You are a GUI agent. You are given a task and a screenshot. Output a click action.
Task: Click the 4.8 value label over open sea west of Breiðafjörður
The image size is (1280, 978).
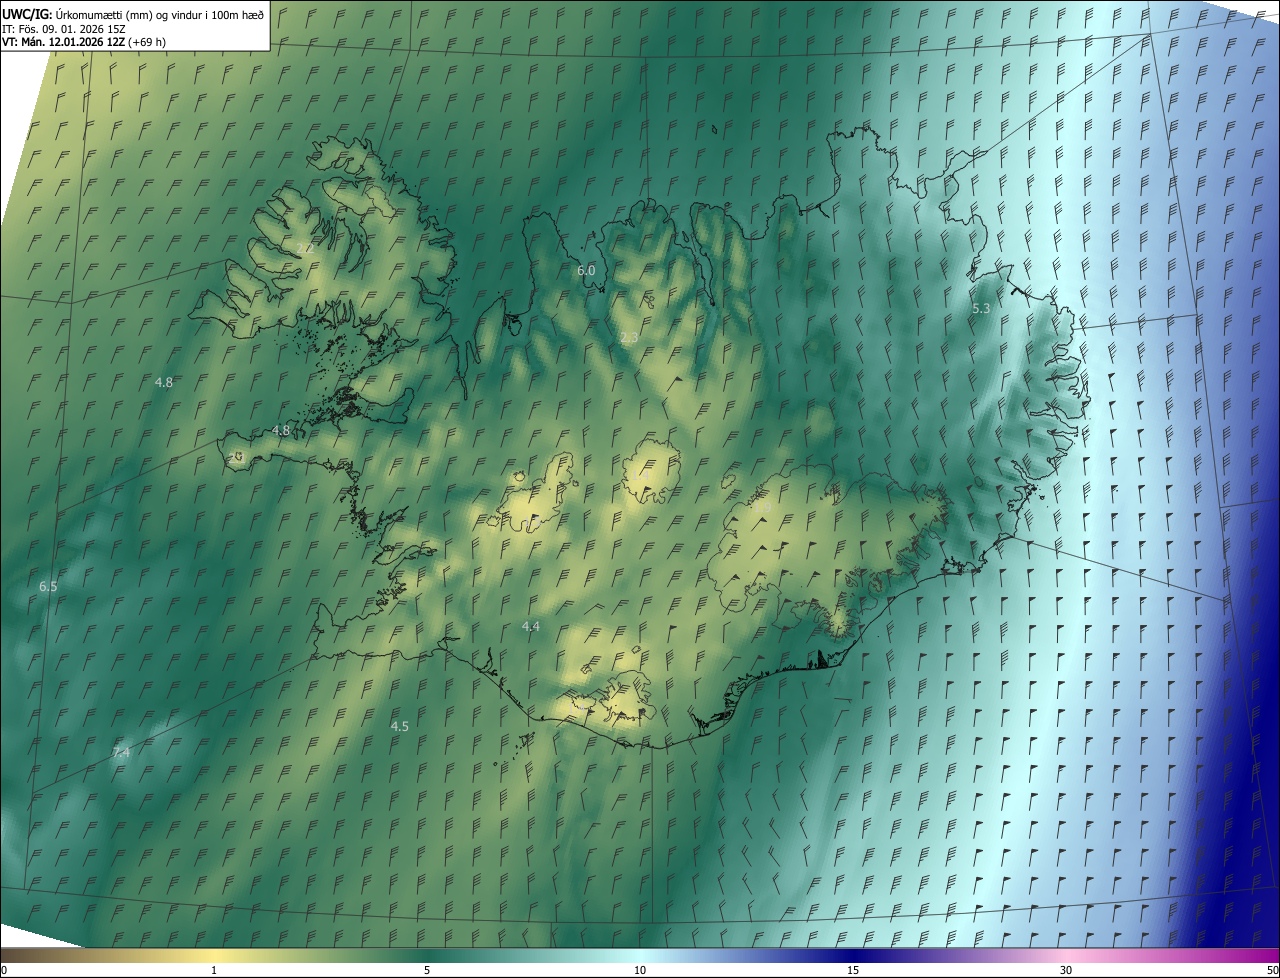point(164,382)
